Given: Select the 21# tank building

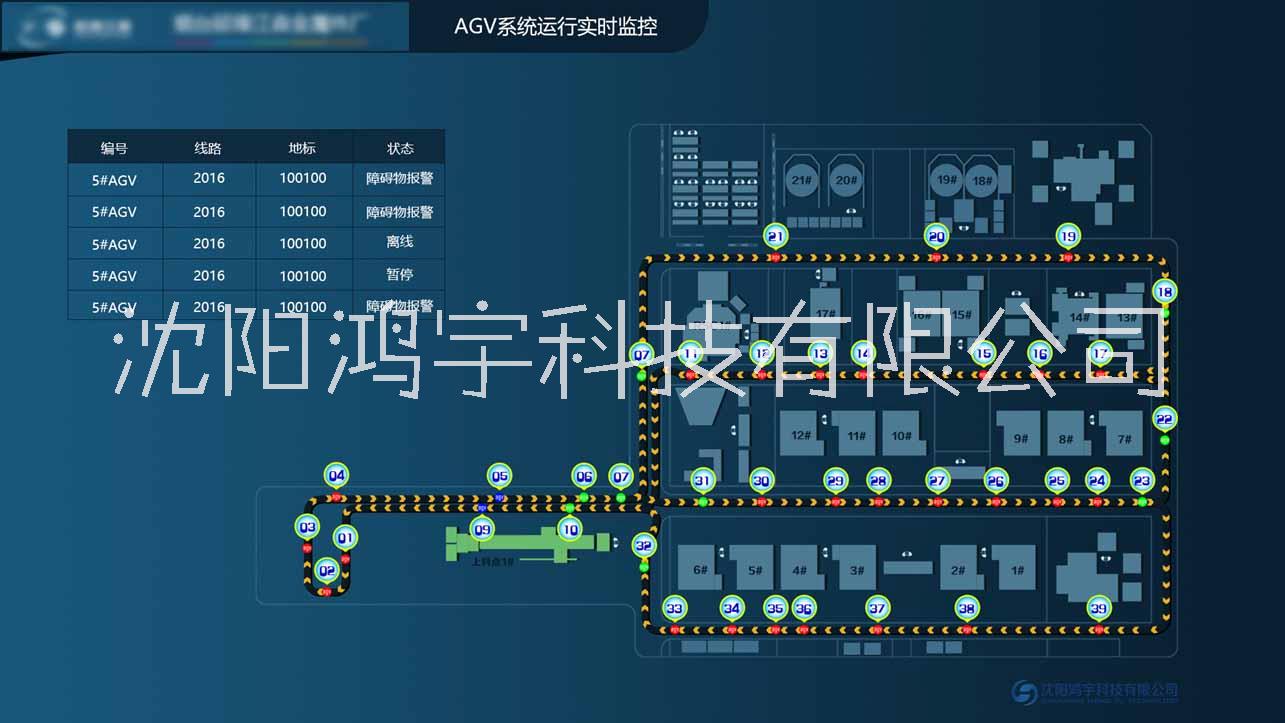Looking at the screenshot, I should tap(801, 179).
